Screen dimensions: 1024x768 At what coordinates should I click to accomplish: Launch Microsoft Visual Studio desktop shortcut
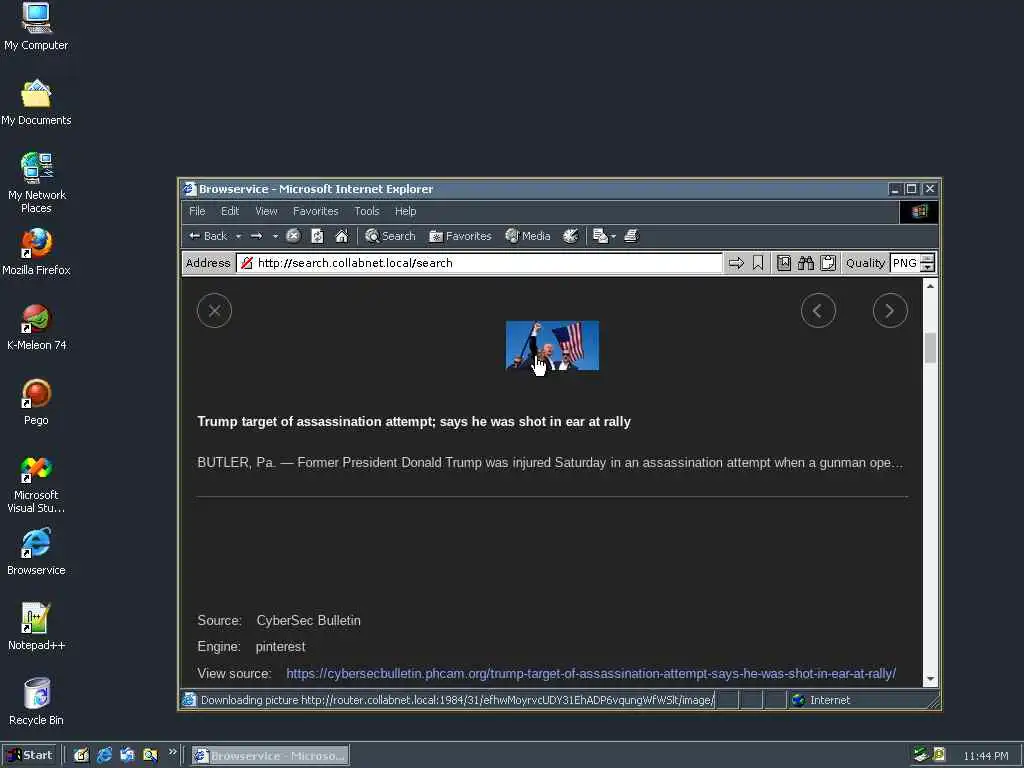point(36,484)
